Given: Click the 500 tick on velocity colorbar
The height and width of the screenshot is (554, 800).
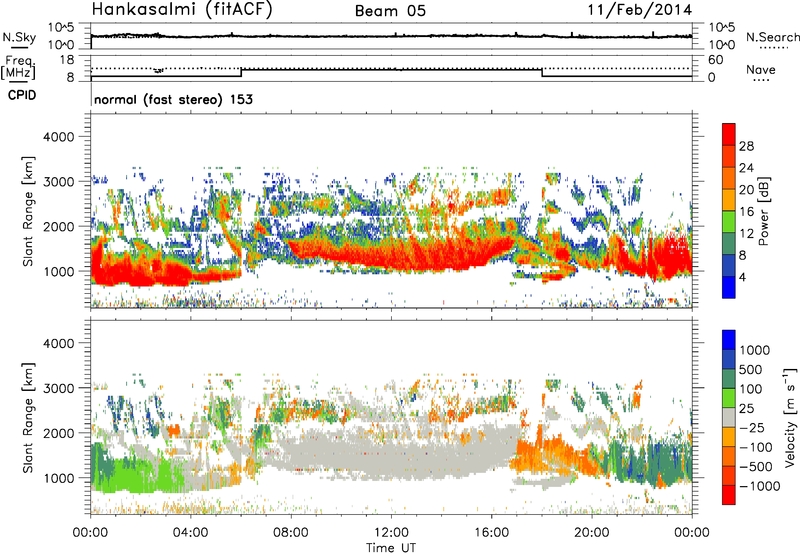Looking at the screenshot, I should (750, 369).
